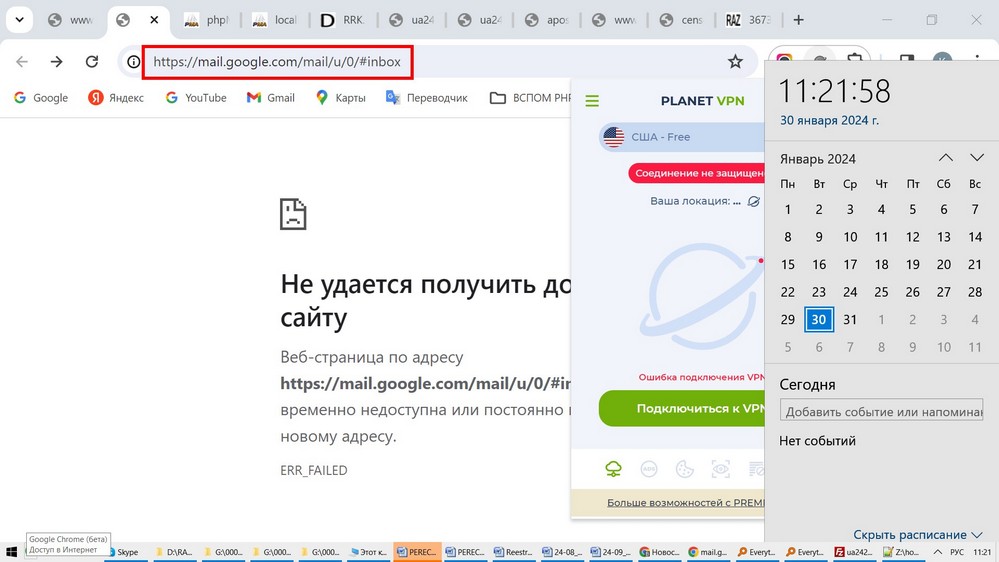The image size is (999, 562).
Task: Go to previous month with the calendar up arrow
Action: (945, 157)
